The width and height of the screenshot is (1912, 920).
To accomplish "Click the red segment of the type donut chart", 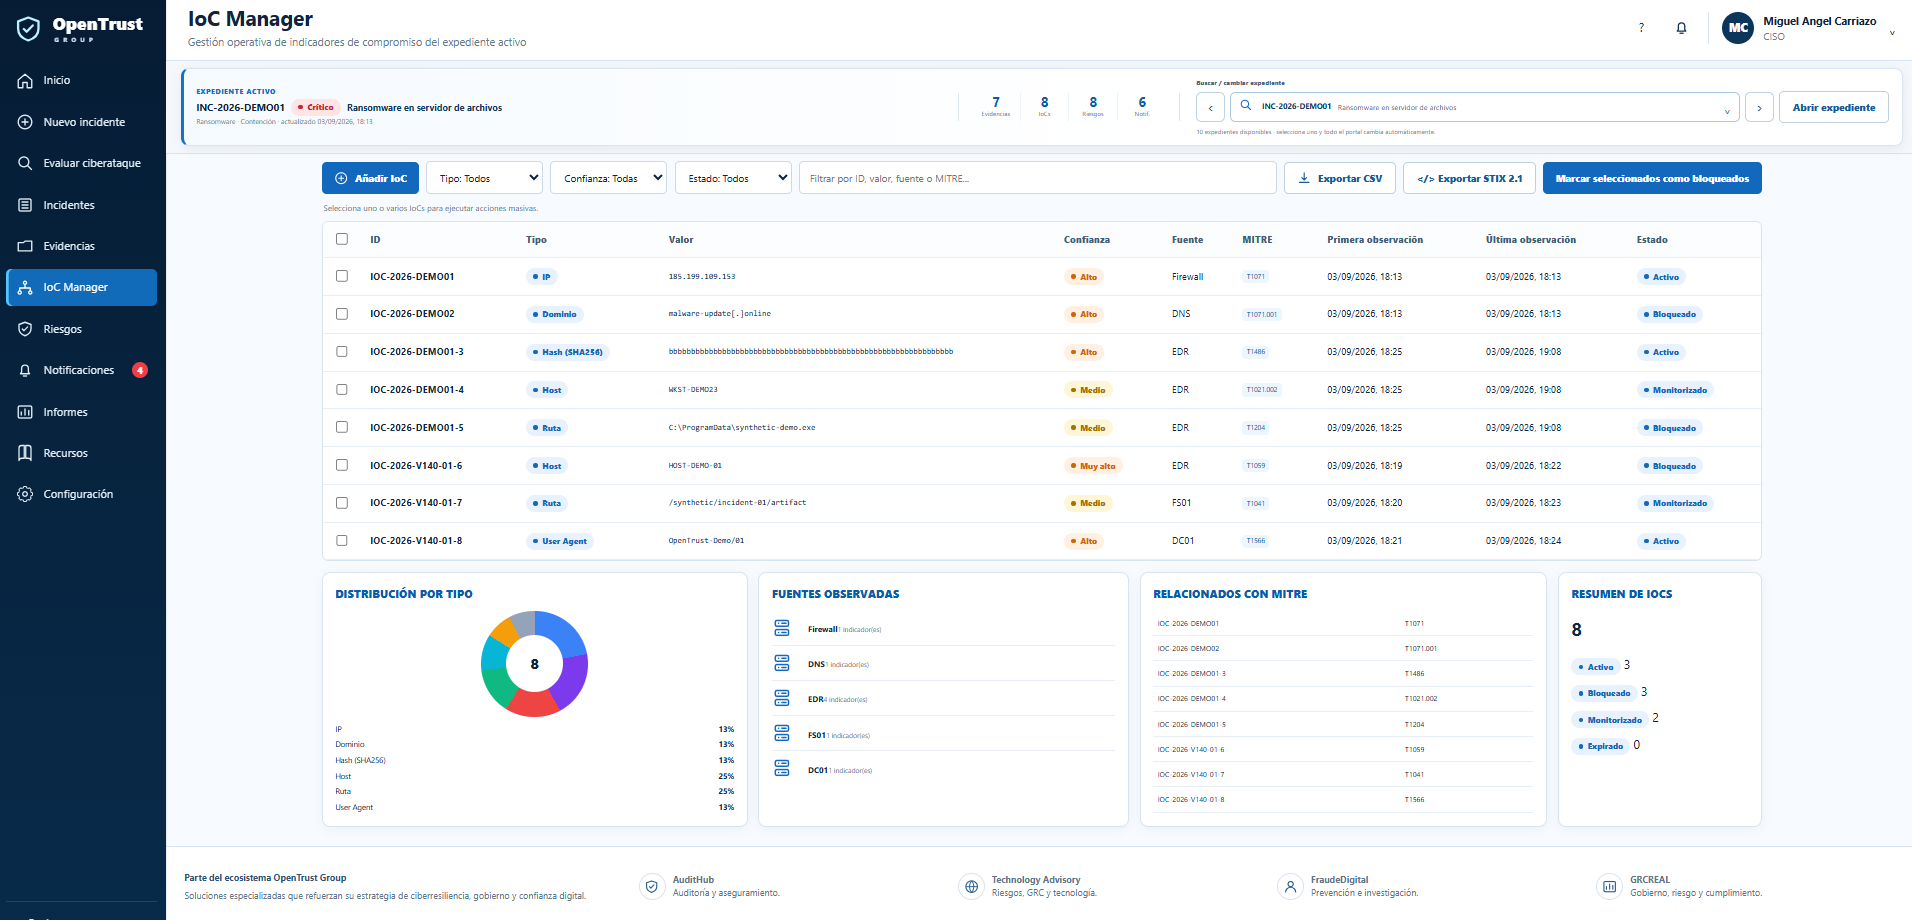I will point(534,704).
